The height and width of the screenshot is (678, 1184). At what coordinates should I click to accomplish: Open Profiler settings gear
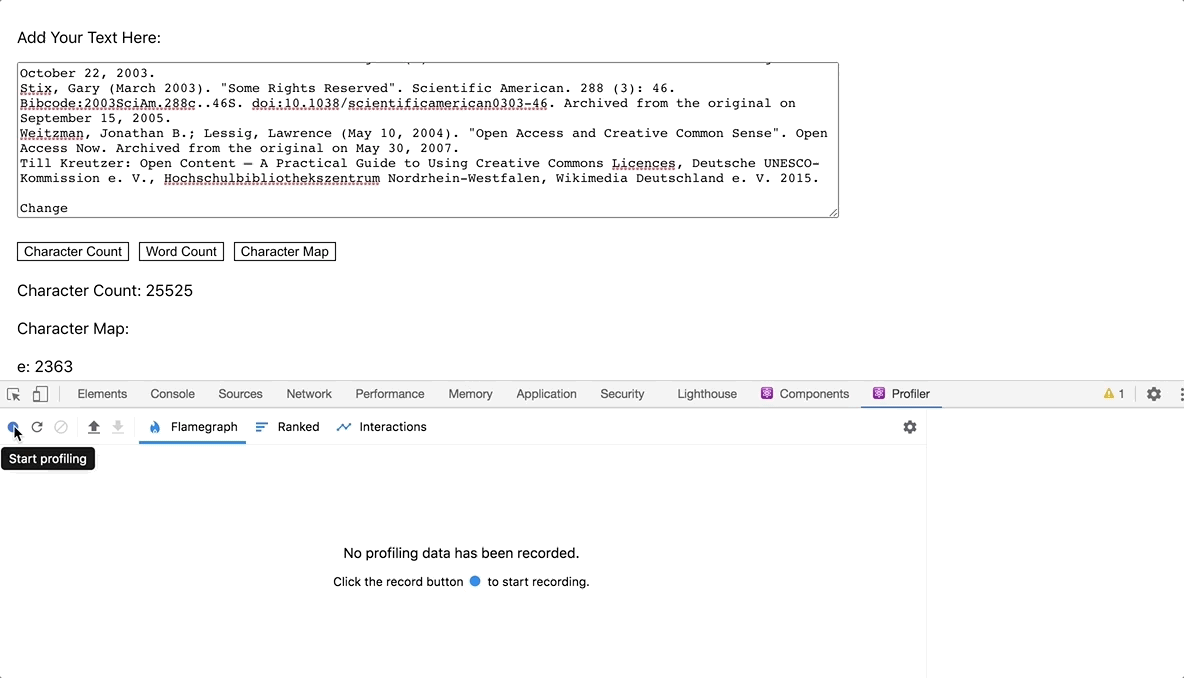point(910,427)
